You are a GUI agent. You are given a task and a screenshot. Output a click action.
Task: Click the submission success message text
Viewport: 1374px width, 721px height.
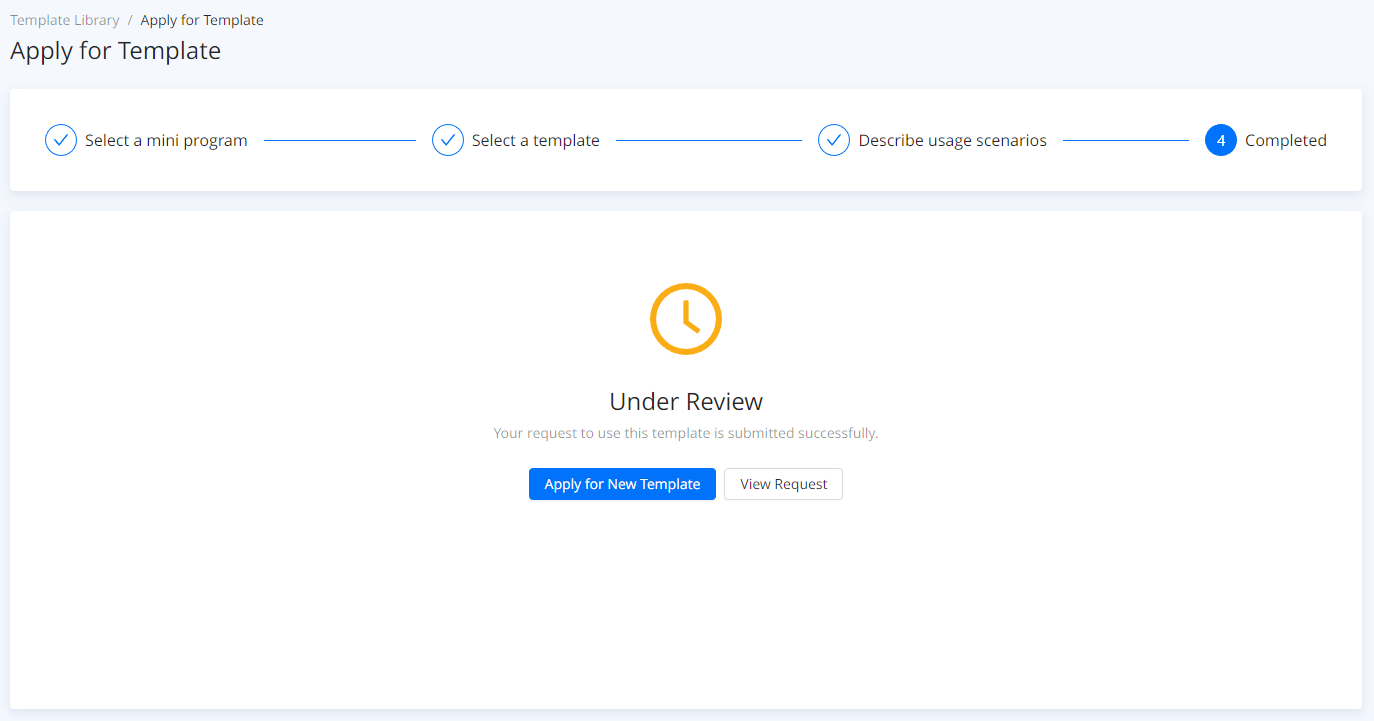(x=686, y=434)
